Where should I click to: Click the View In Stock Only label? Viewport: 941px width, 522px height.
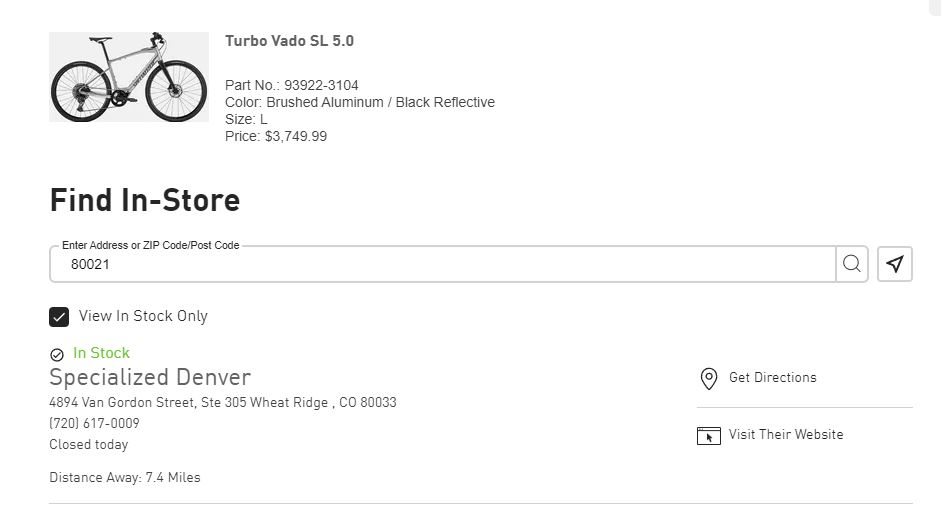[143, 316]
